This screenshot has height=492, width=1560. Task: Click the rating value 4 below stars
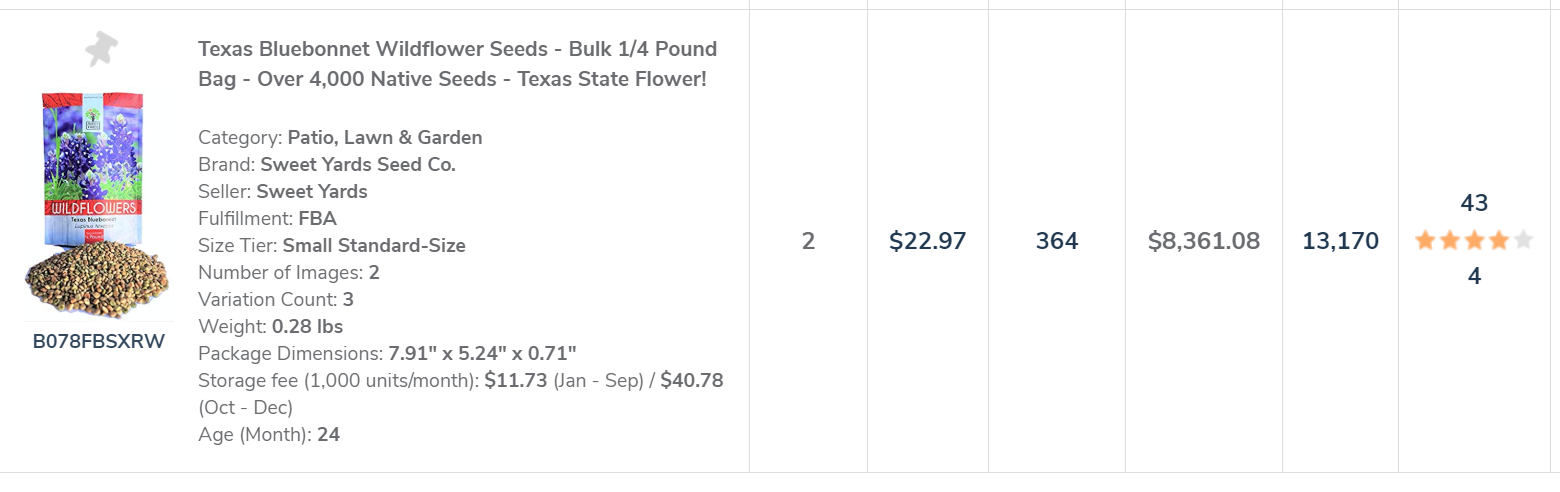(x=1474, y=277)
